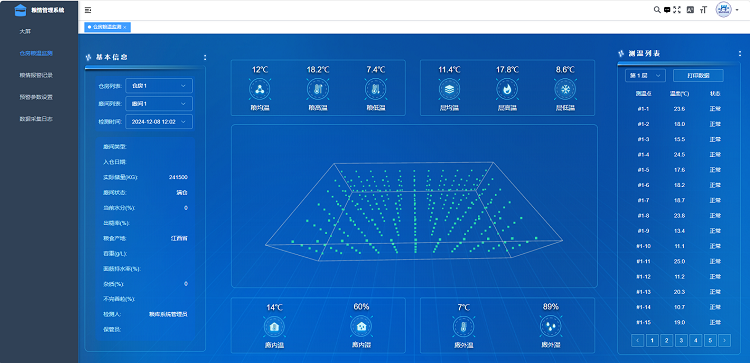Click the language switch icon in header
Viewport: 750px width, 363px height.
pyautogui.click(x=690, y=10)
